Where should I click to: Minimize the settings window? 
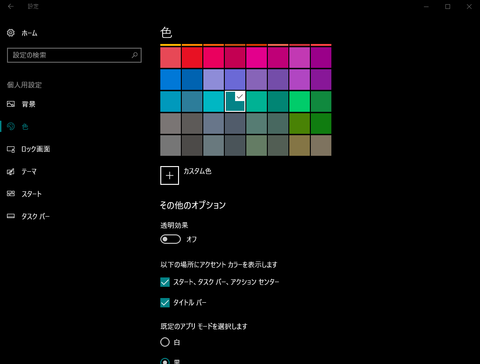(x=426, y=6)
